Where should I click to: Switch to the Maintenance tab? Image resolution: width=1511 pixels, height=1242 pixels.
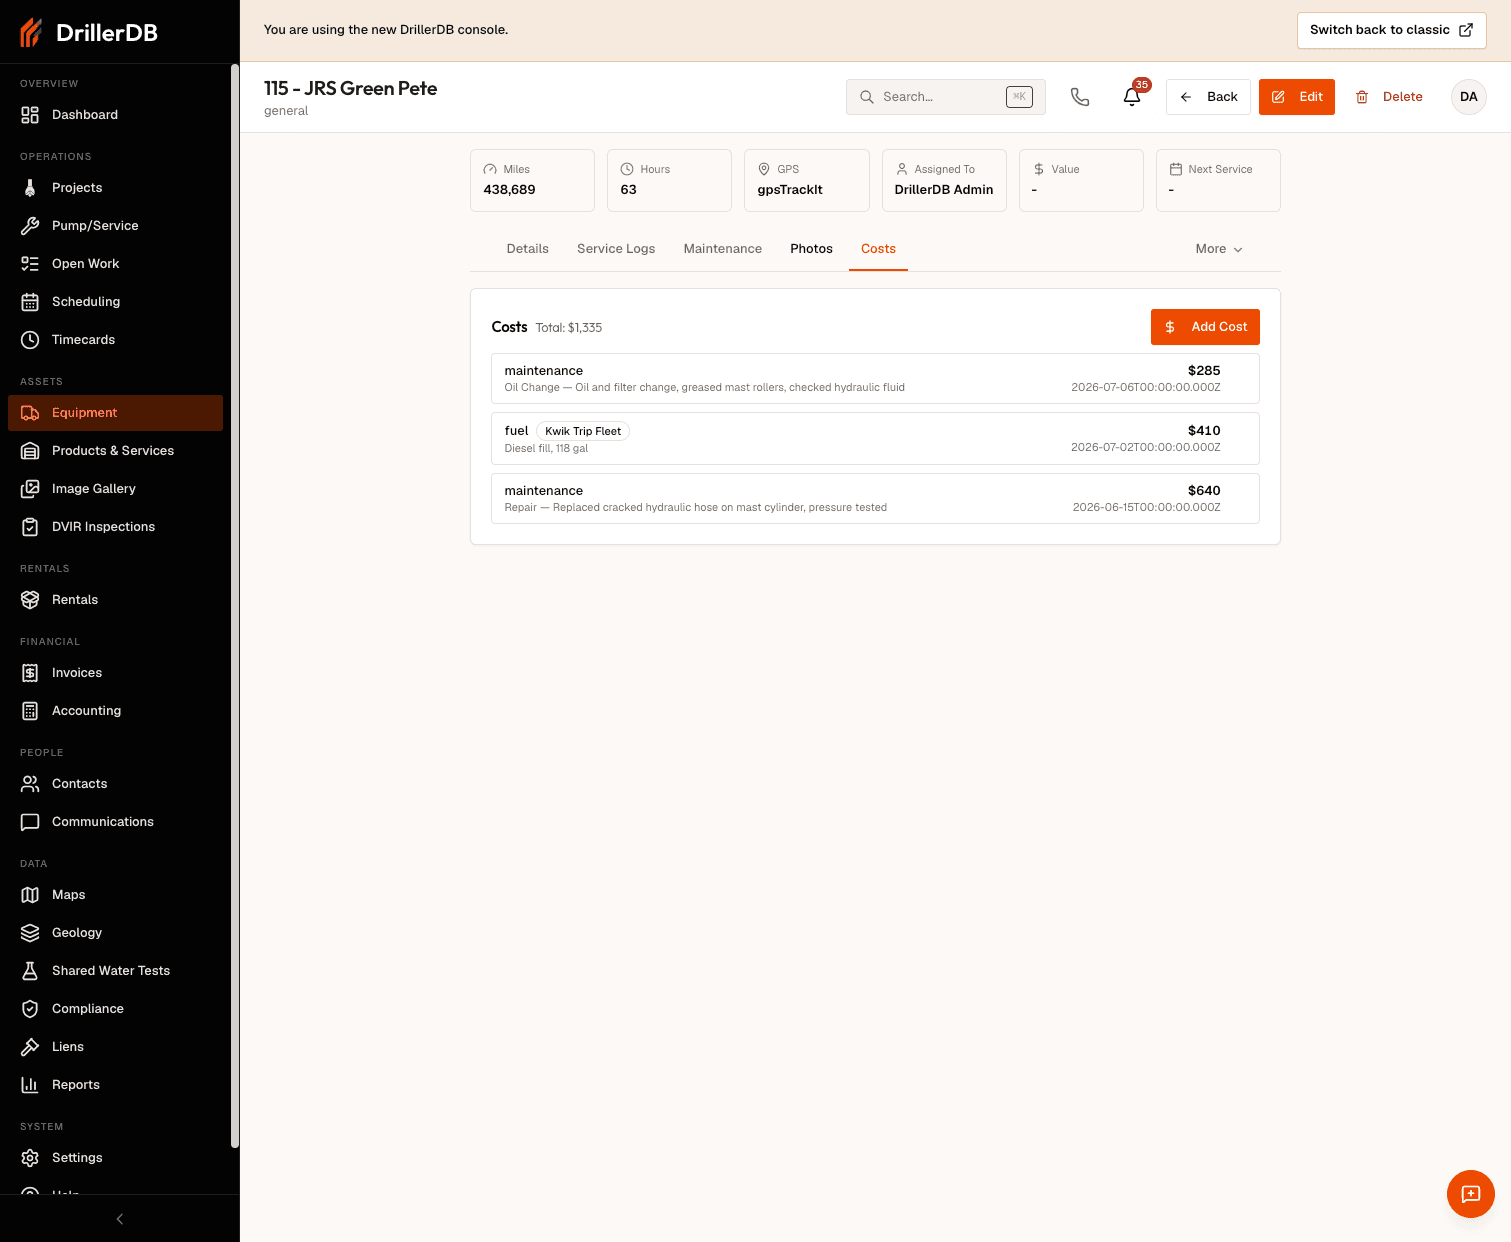pyautogui.click(x=723, y=249)
